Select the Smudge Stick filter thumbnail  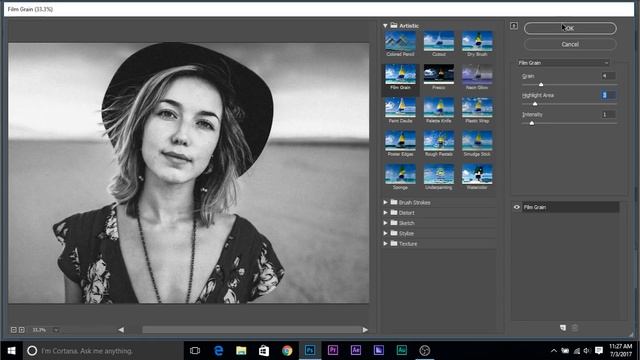[477, 144]
